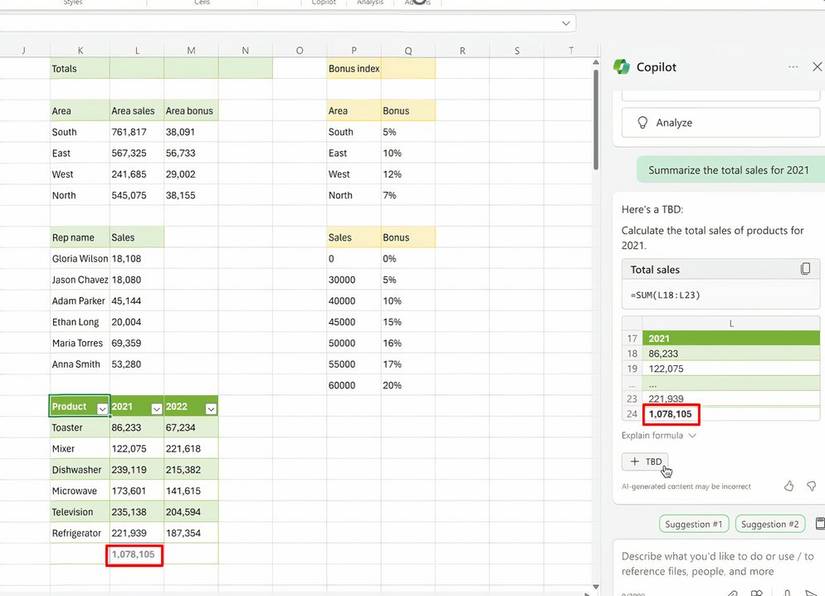Give thumbs down to Copilot response
The image size is (825, 596).
point(811,486)
